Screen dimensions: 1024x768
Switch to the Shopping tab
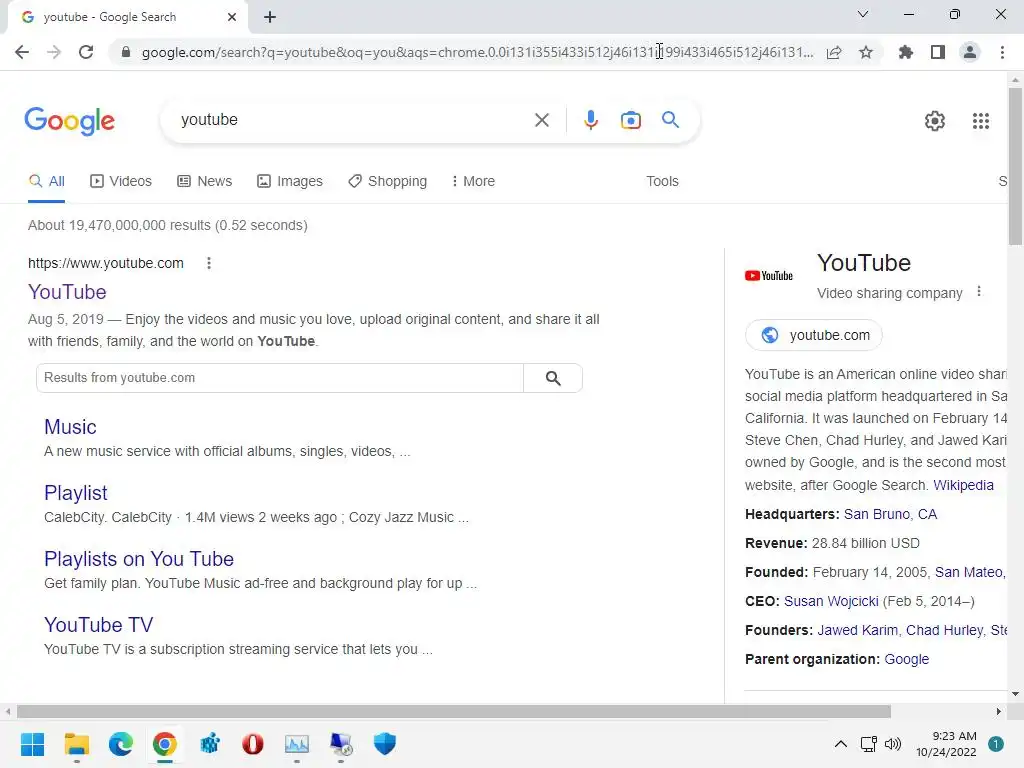coord(387,182)
